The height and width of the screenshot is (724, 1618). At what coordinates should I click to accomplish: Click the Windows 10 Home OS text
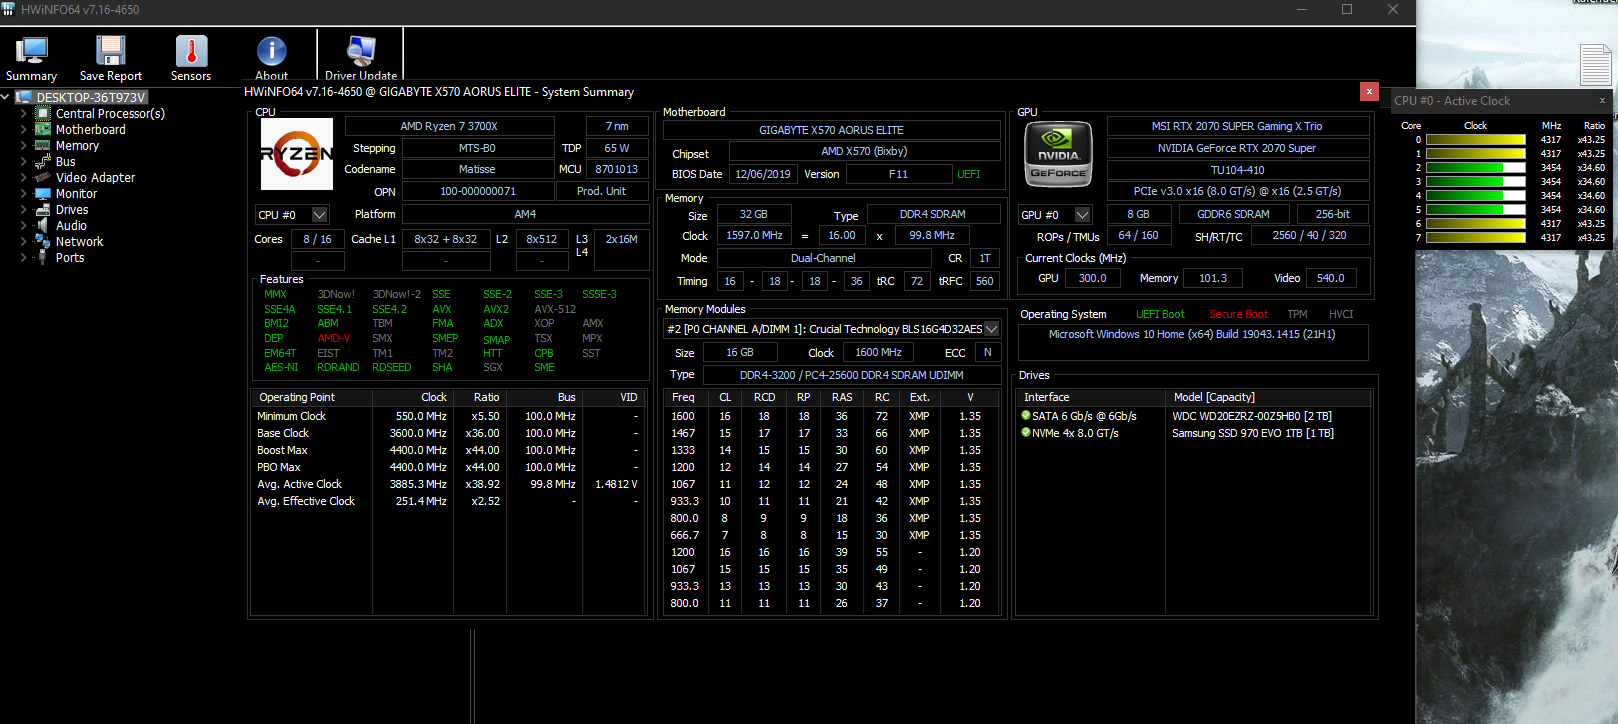1192,334
